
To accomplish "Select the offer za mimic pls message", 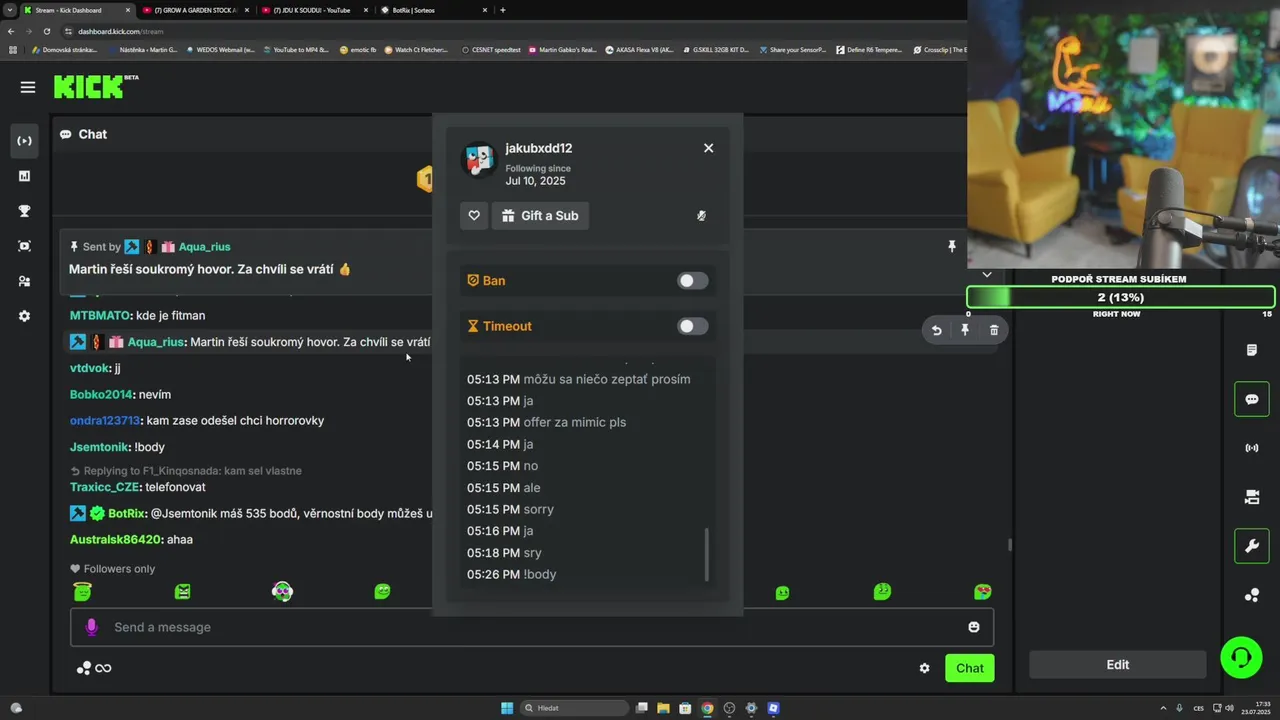I will pyautogui.click(x=546, y=422).
